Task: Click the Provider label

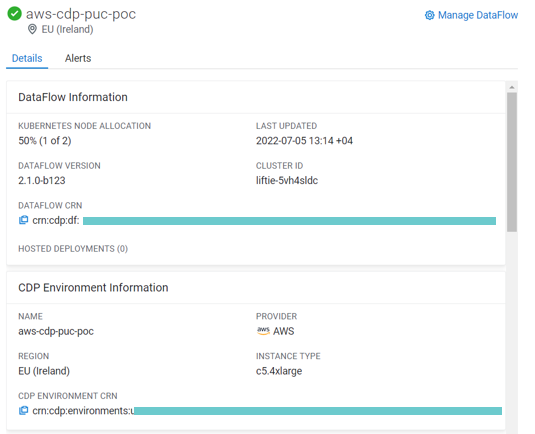Action: coord(277,316)
